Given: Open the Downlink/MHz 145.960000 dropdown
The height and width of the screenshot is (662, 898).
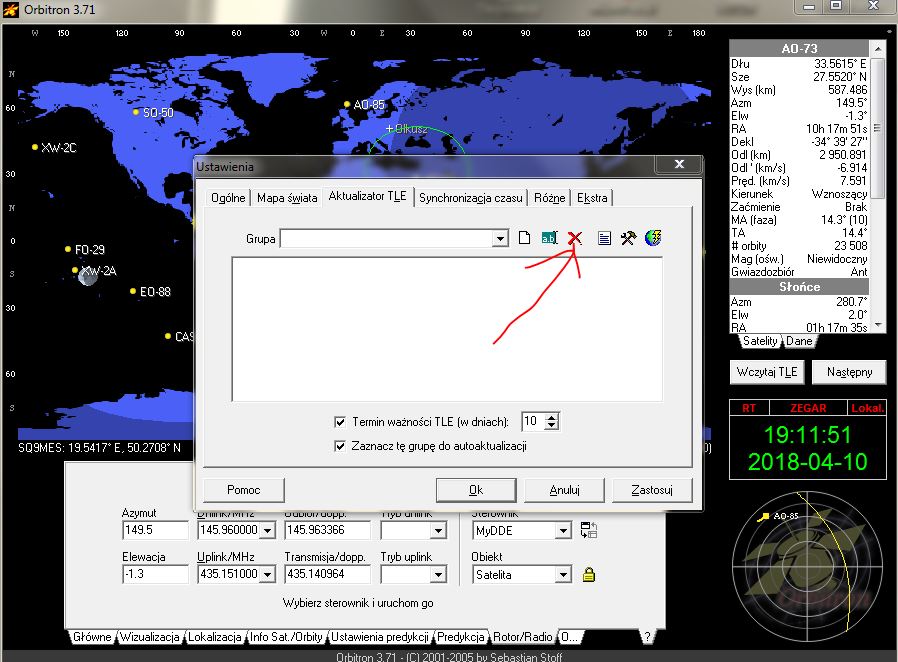Looking at the screenshot, I should click(267, 530).
